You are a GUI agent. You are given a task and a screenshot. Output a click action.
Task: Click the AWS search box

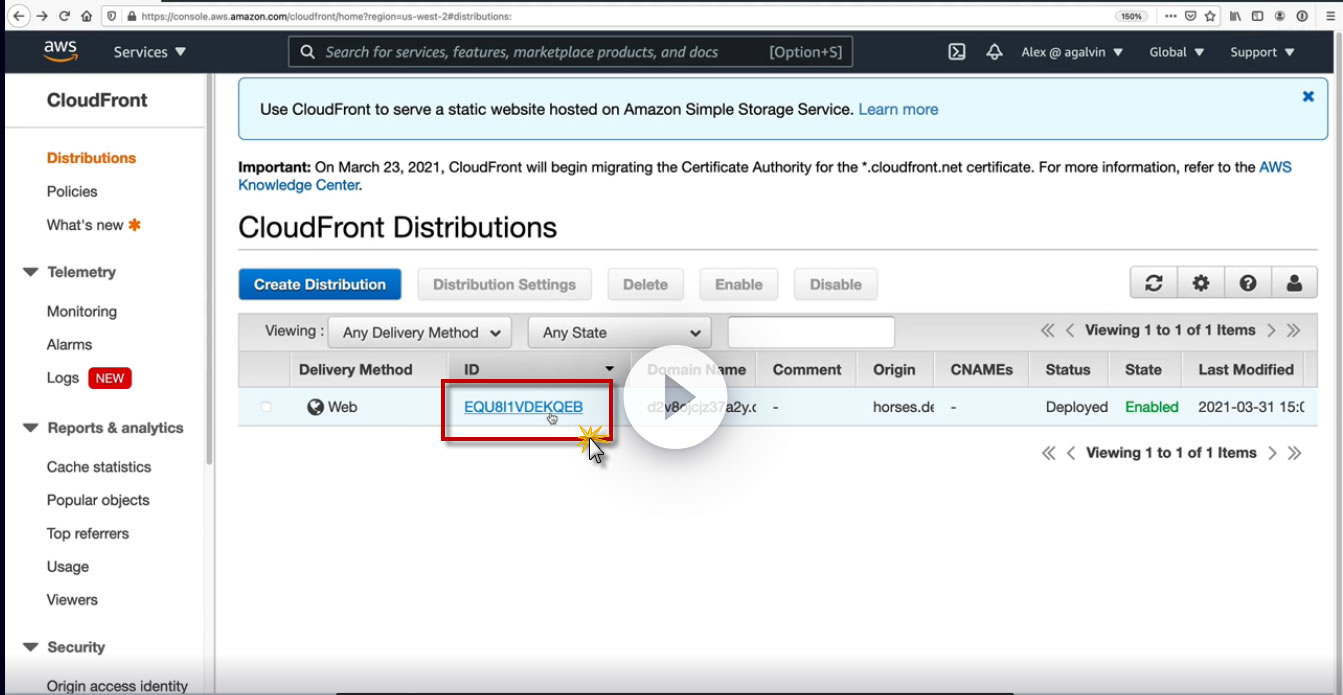pos(571,52)
